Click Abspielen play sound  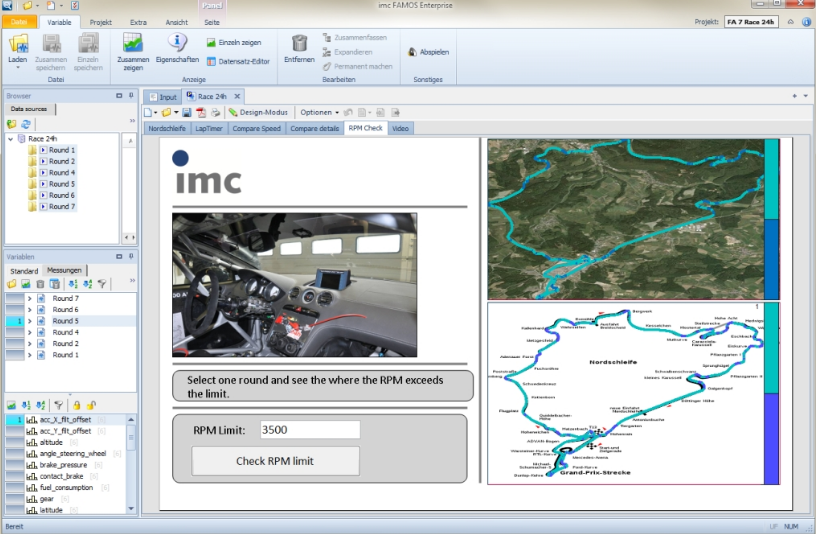(428, 52)
